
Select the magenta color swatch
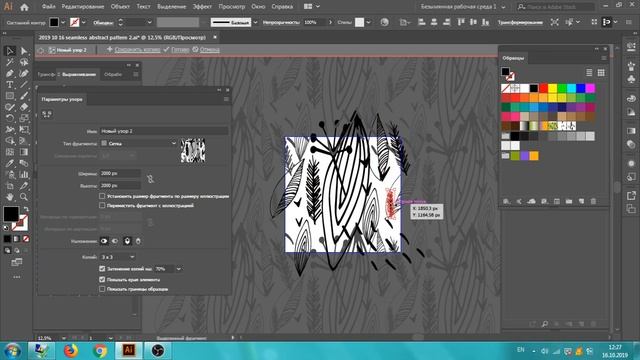[x=590, y=88]
